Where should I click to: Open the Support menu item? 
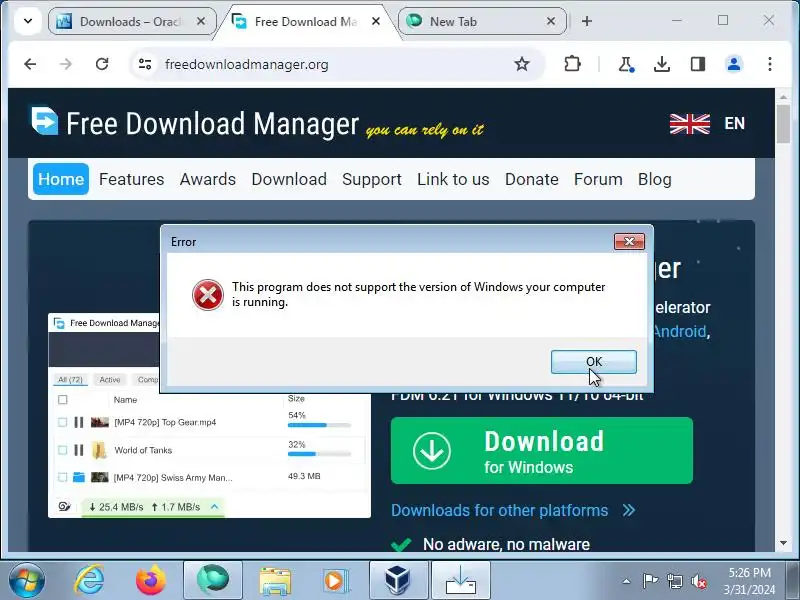[x=371, y=179]
